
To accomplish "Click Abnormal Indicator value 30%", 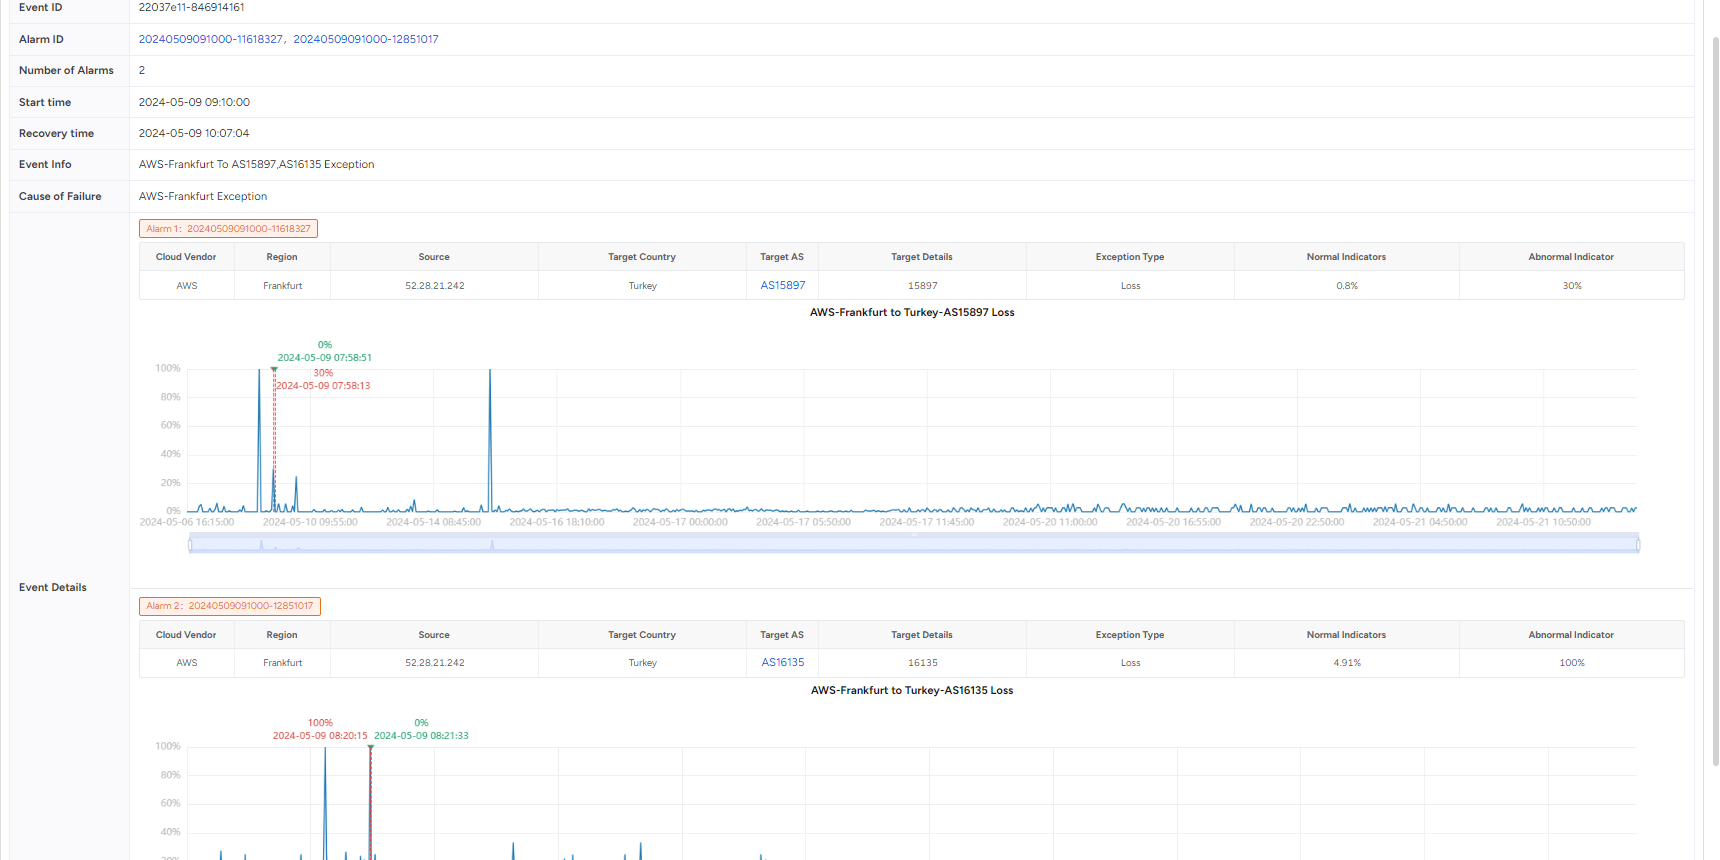I will point(1572,286).
